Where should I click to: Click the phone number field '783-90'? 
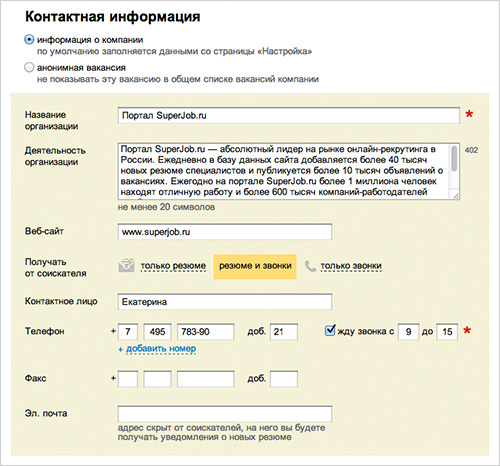tap(205, 331)
